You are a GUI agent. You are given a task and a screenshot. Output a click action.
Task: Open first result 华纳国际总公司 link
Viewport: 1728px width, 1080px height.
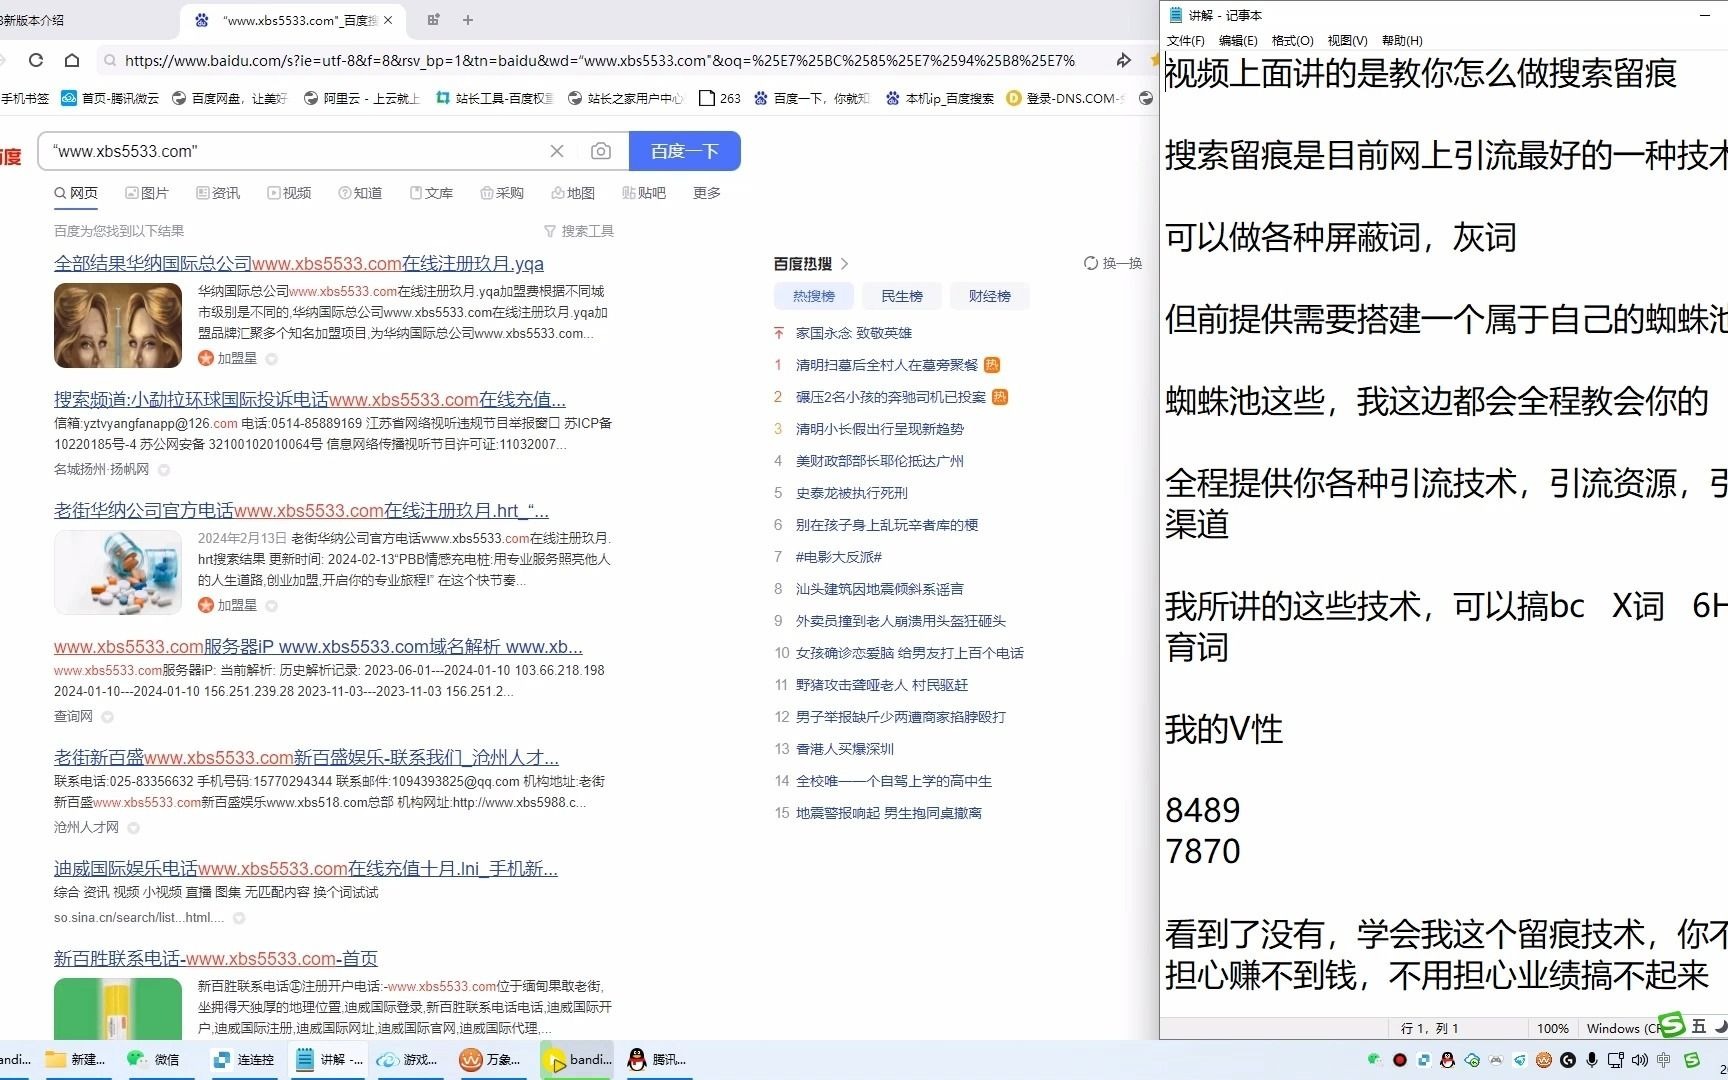coord(299,264)
